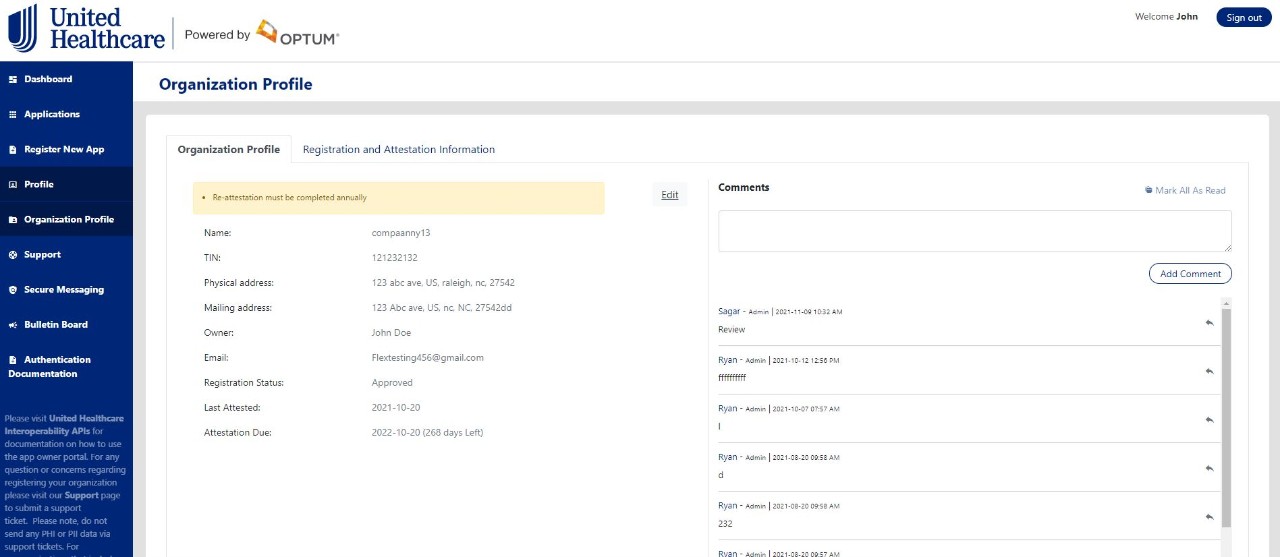Open Applications from the sidebar

[x=52, y=115]
